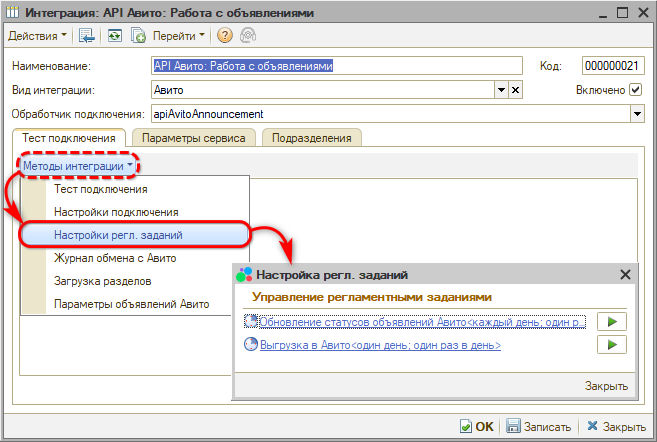Click the help question mark icon

click(224, 35)
